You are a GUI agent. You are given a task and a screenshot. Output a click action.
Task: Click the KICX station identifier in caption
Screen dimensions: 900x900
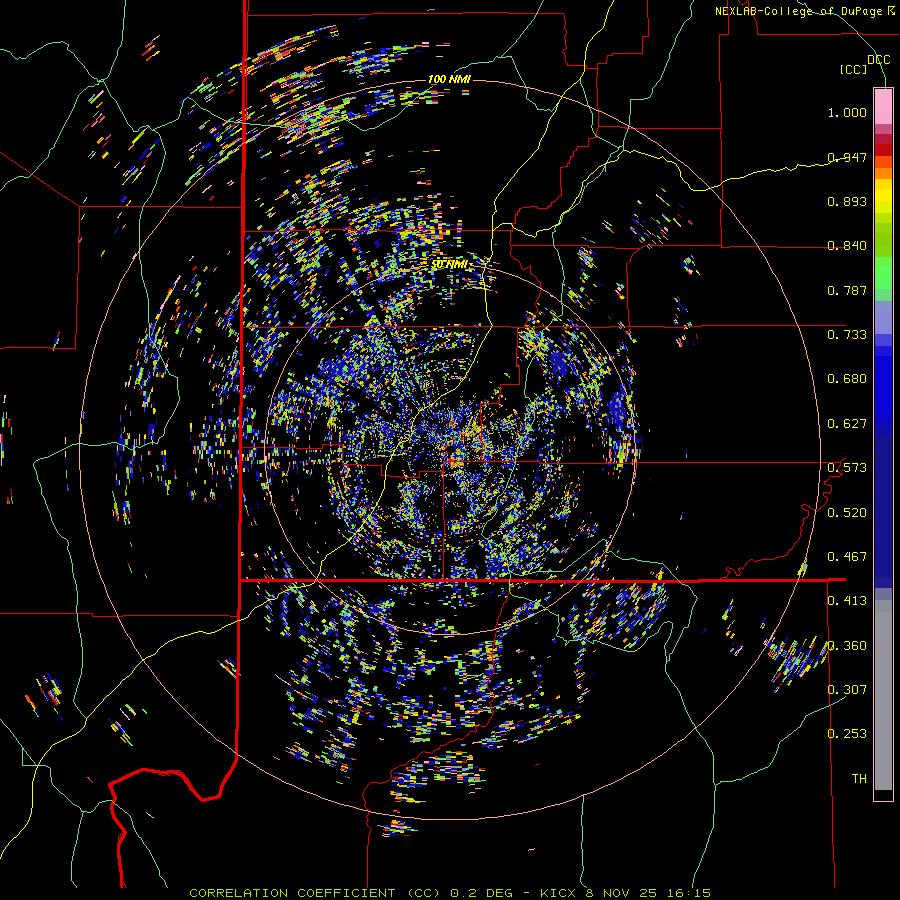(x=557, y=893)
